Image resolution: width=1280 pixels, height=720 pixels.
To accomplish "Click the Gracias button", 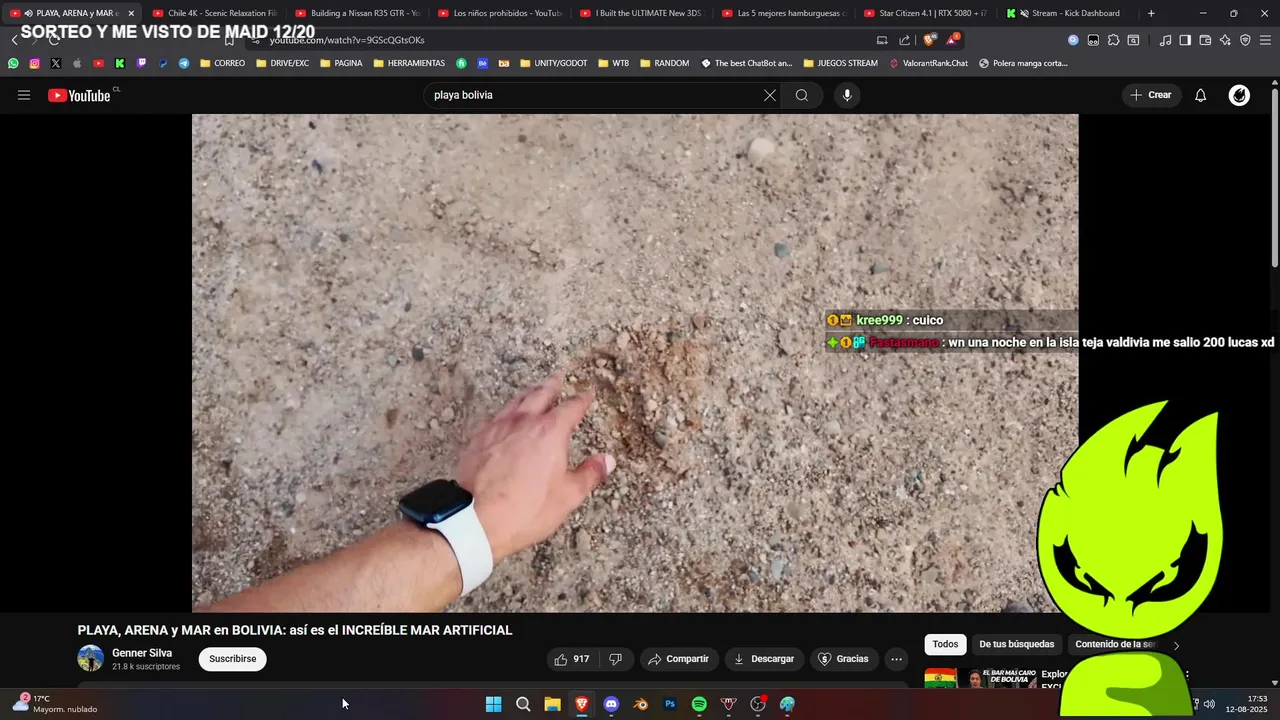I will (844, 659).
